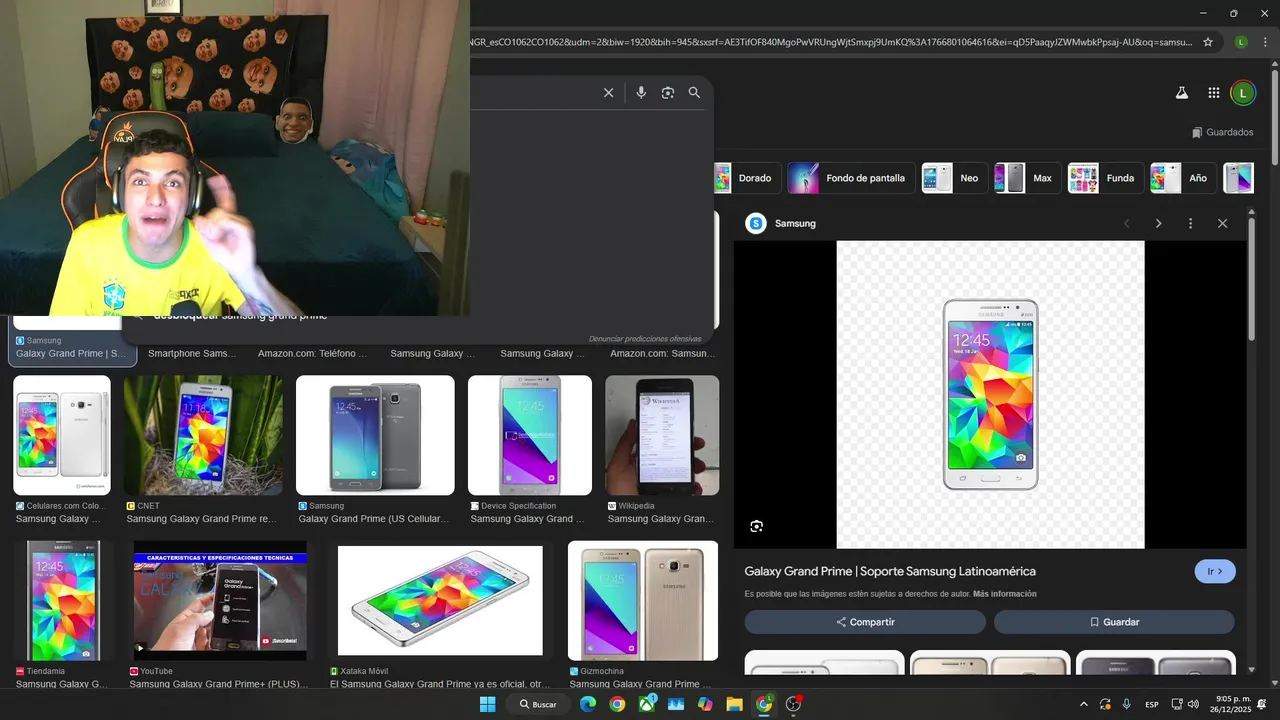The image size is (1280, 720).
Task: Open the notifications bell in taskbar
Action: 1262,705
